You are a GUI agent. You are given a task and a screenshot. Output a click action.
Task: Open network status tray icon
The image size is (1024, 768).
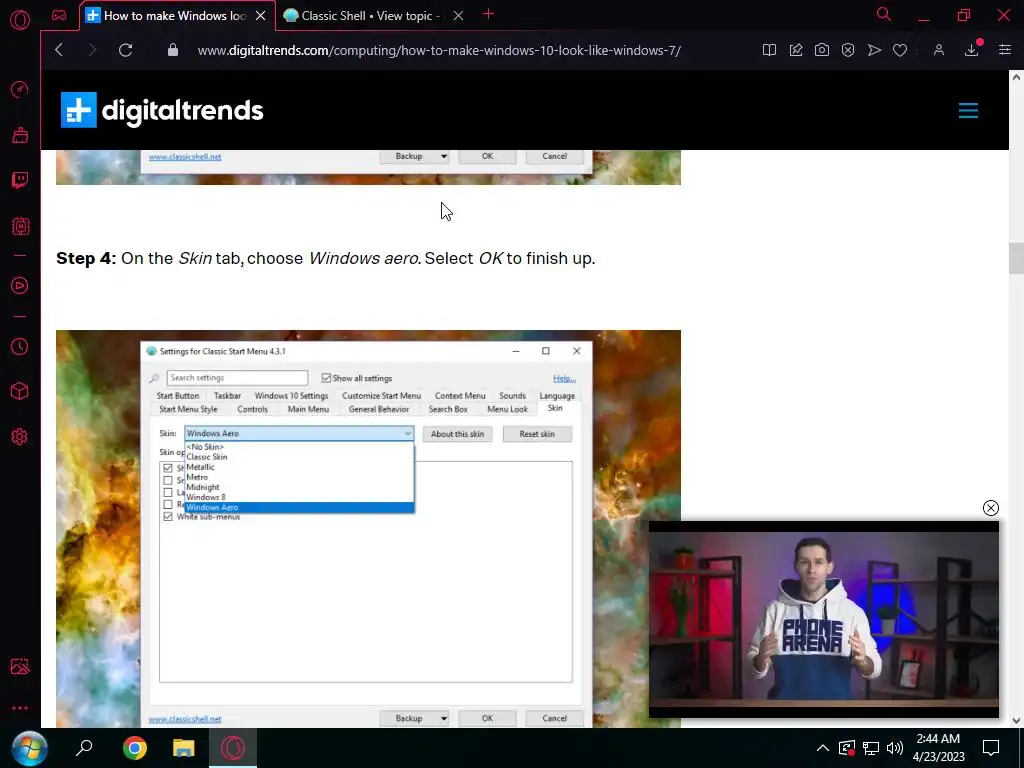click(x=871, y=748)
